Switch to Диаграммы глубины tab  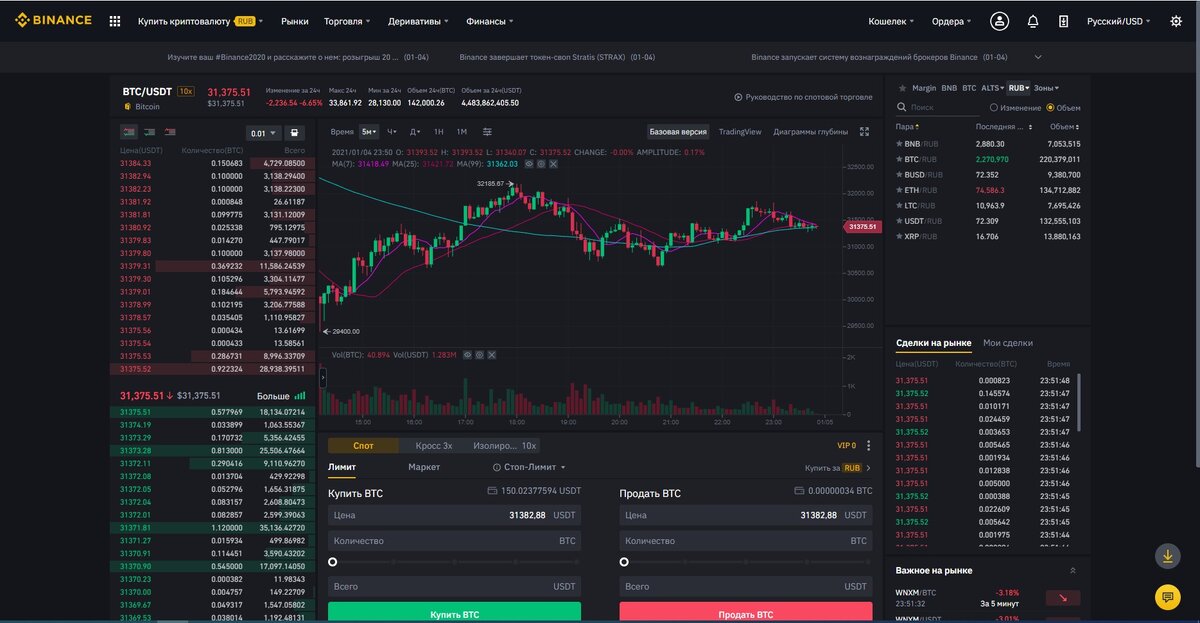tap(810, 131)
